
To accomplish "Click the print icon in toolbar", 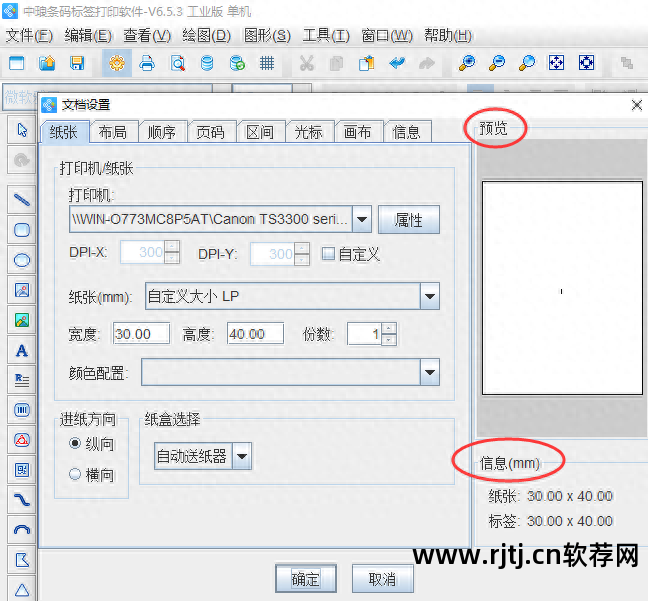I will click(147, 64).
